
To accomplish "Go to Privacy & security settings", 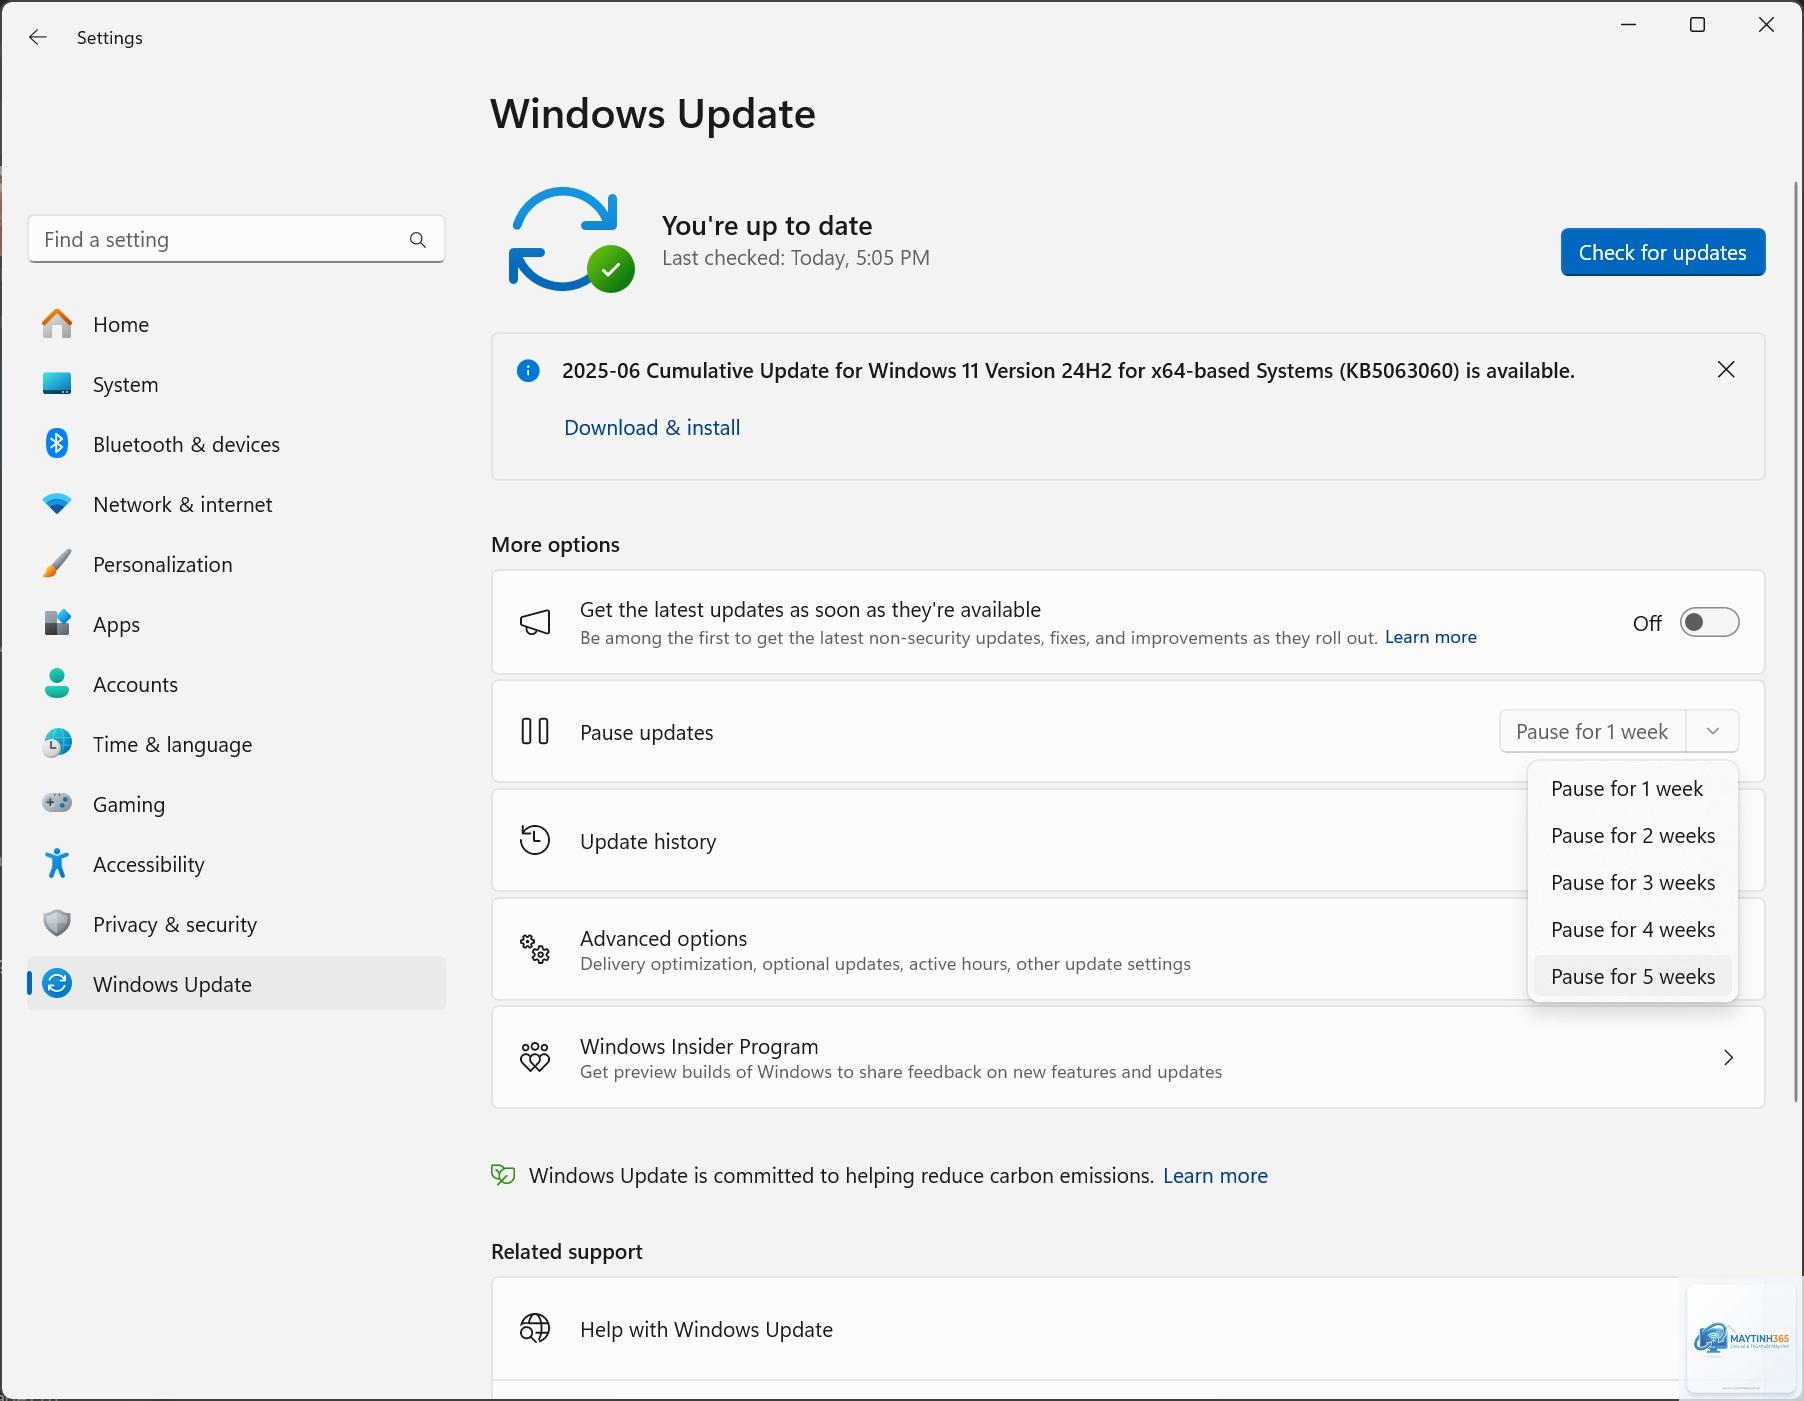I will coord(236,924).
